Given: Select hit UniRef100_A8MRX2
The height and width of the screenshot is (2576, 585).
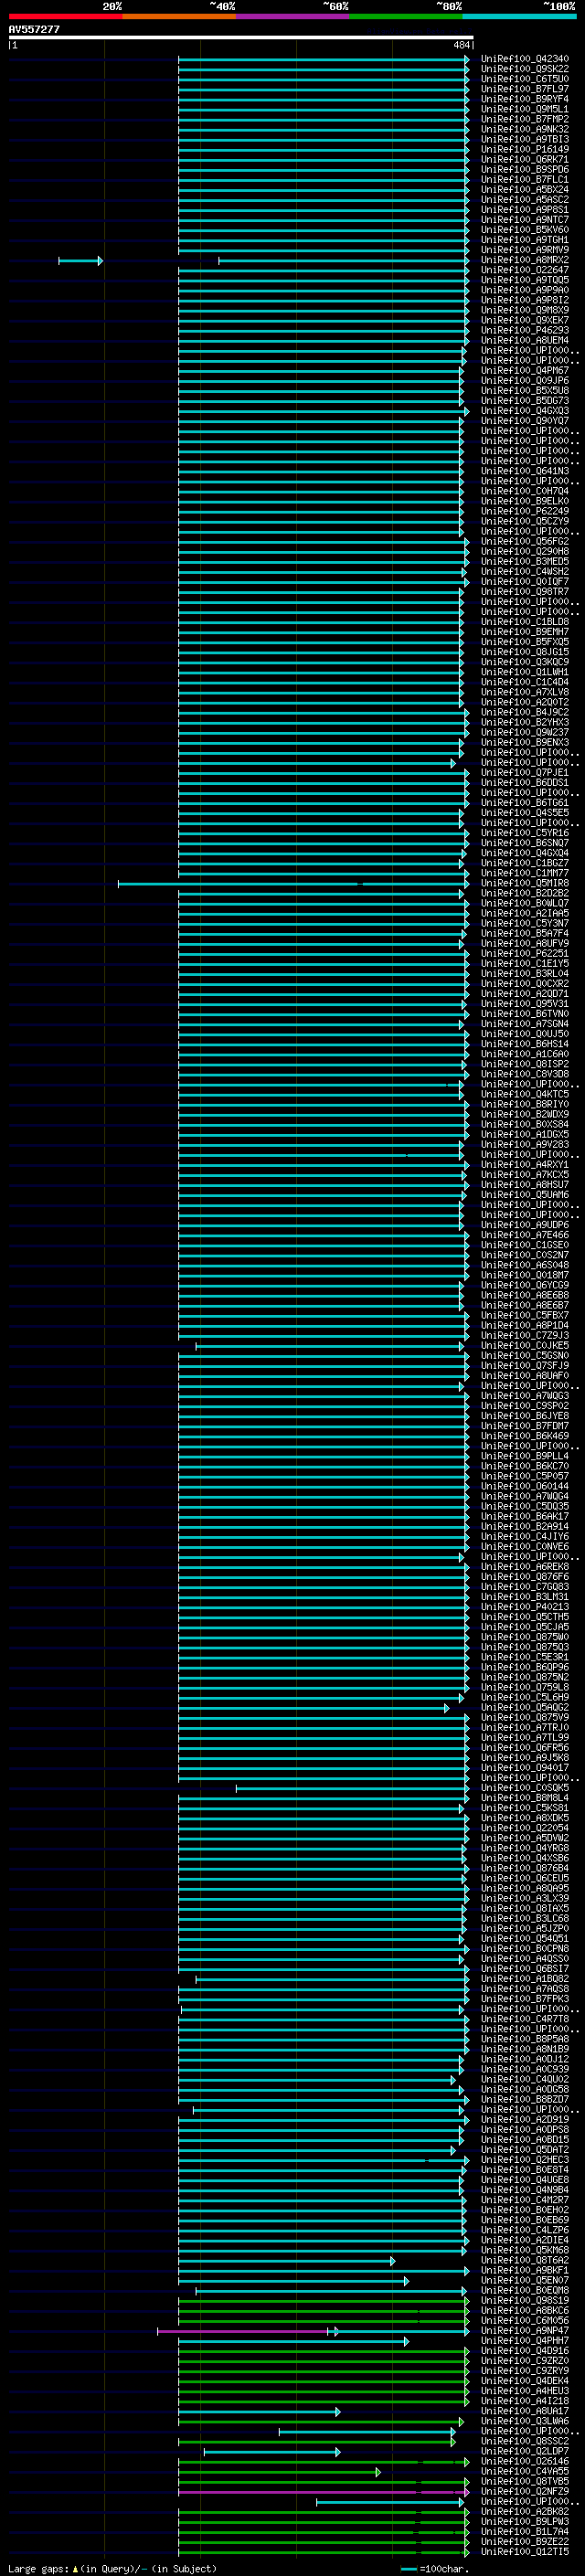Looking at the screenshot, I should click(524, 260).
